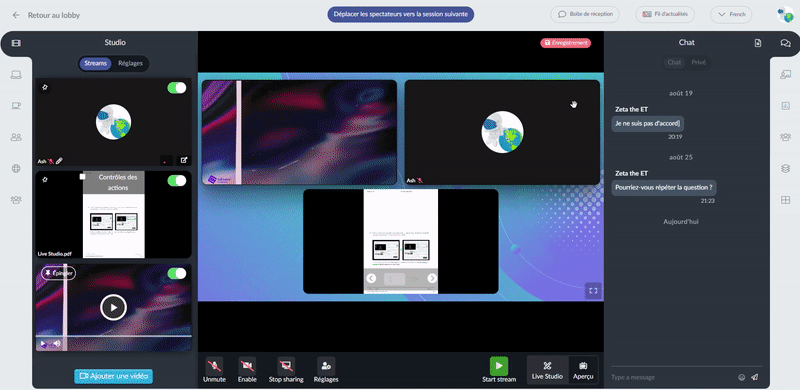Click Ajouter une vidéo button

[113, 376]
